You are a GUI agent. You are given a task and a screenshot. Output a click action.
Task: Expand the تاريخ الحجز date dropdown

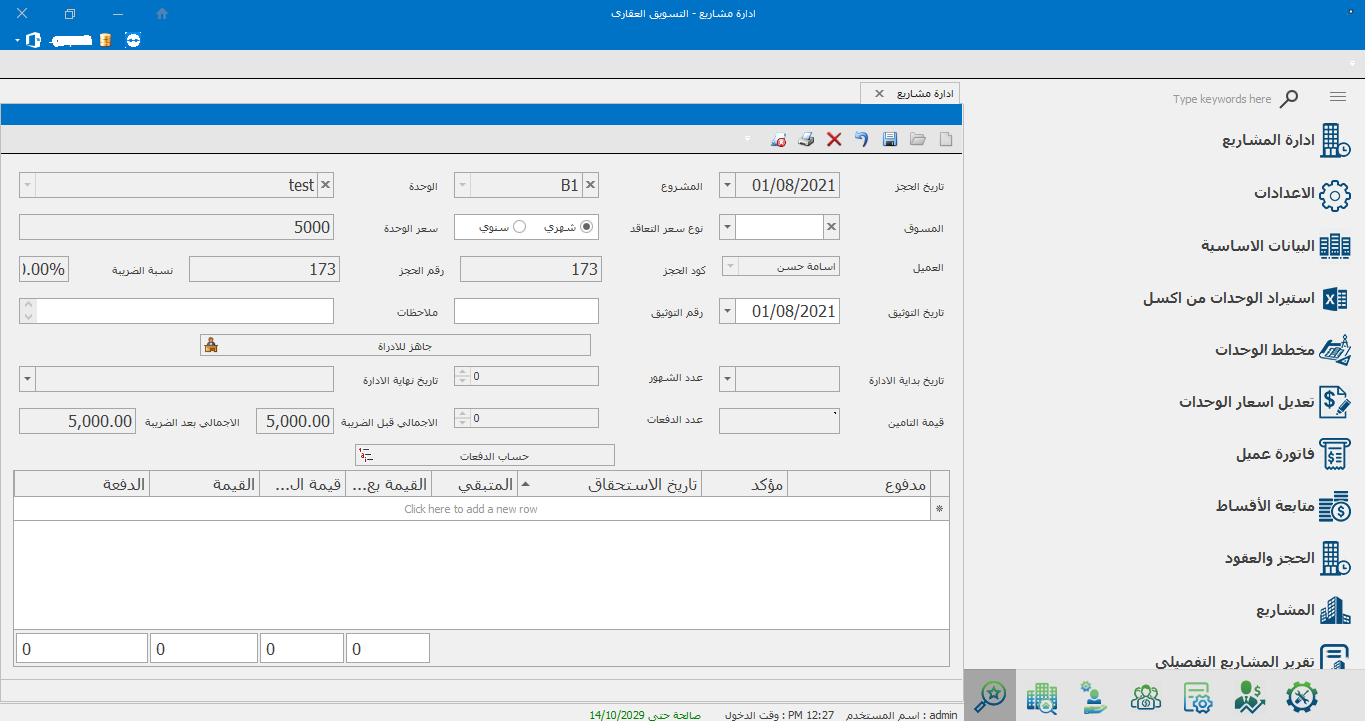point(727,185)
